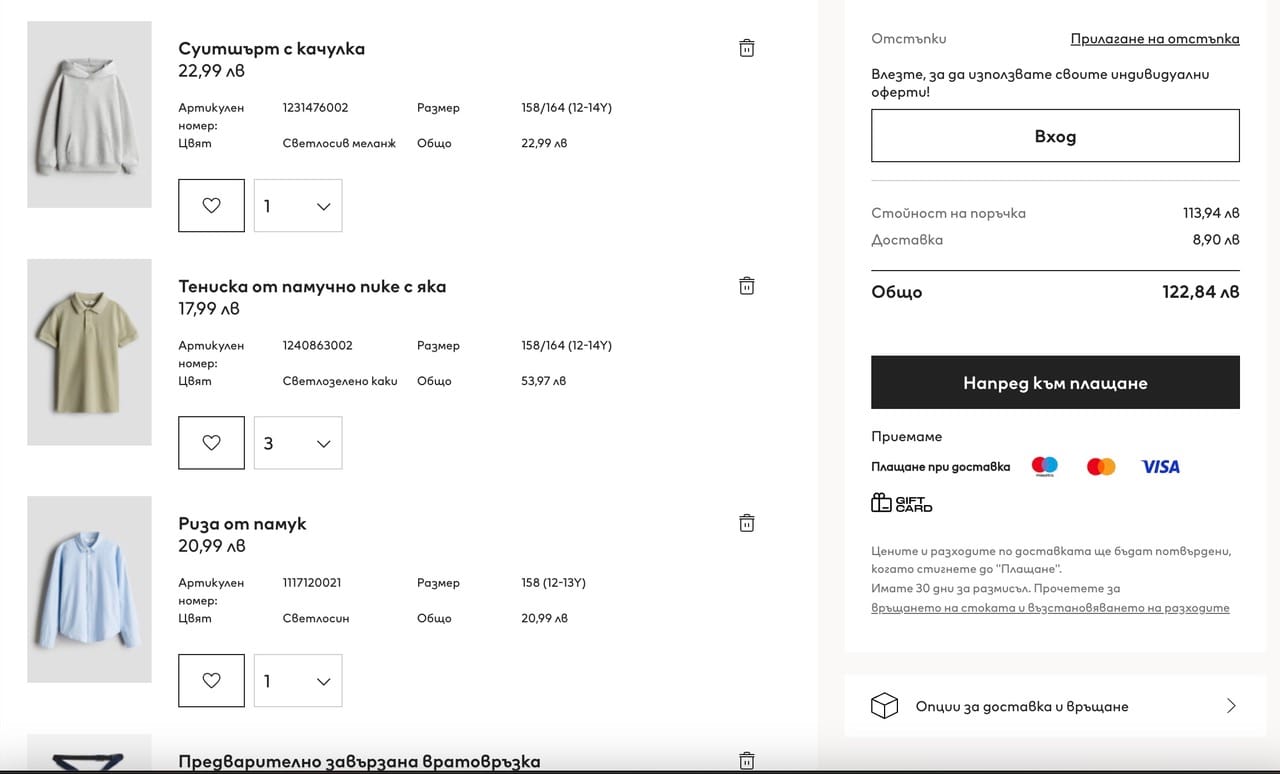Screen dimensions: 1280x774
Task: Click the 53,97 лв subtotal
Action: click(544, 381)
